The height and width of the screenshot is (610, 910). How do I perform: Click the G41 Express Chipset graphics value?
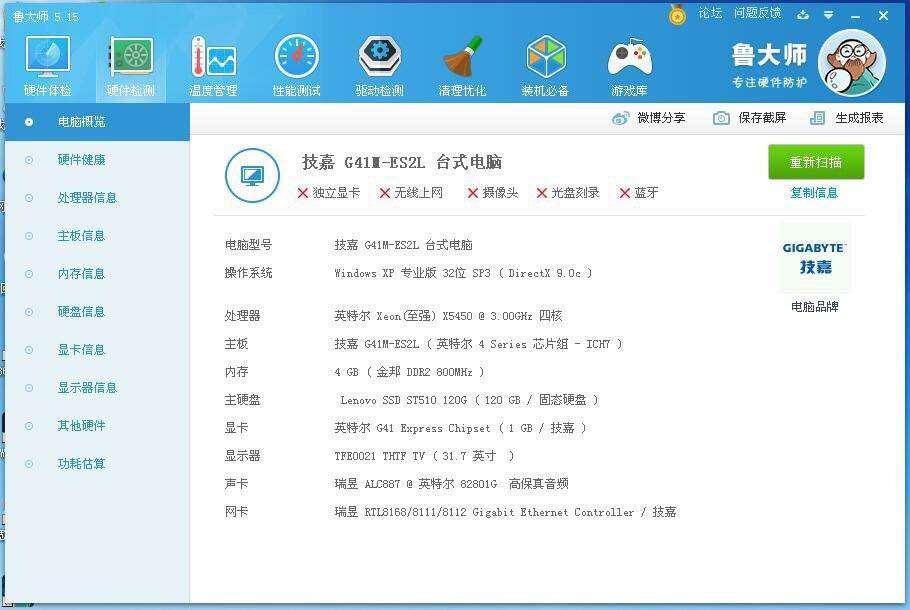pos(460,428)
